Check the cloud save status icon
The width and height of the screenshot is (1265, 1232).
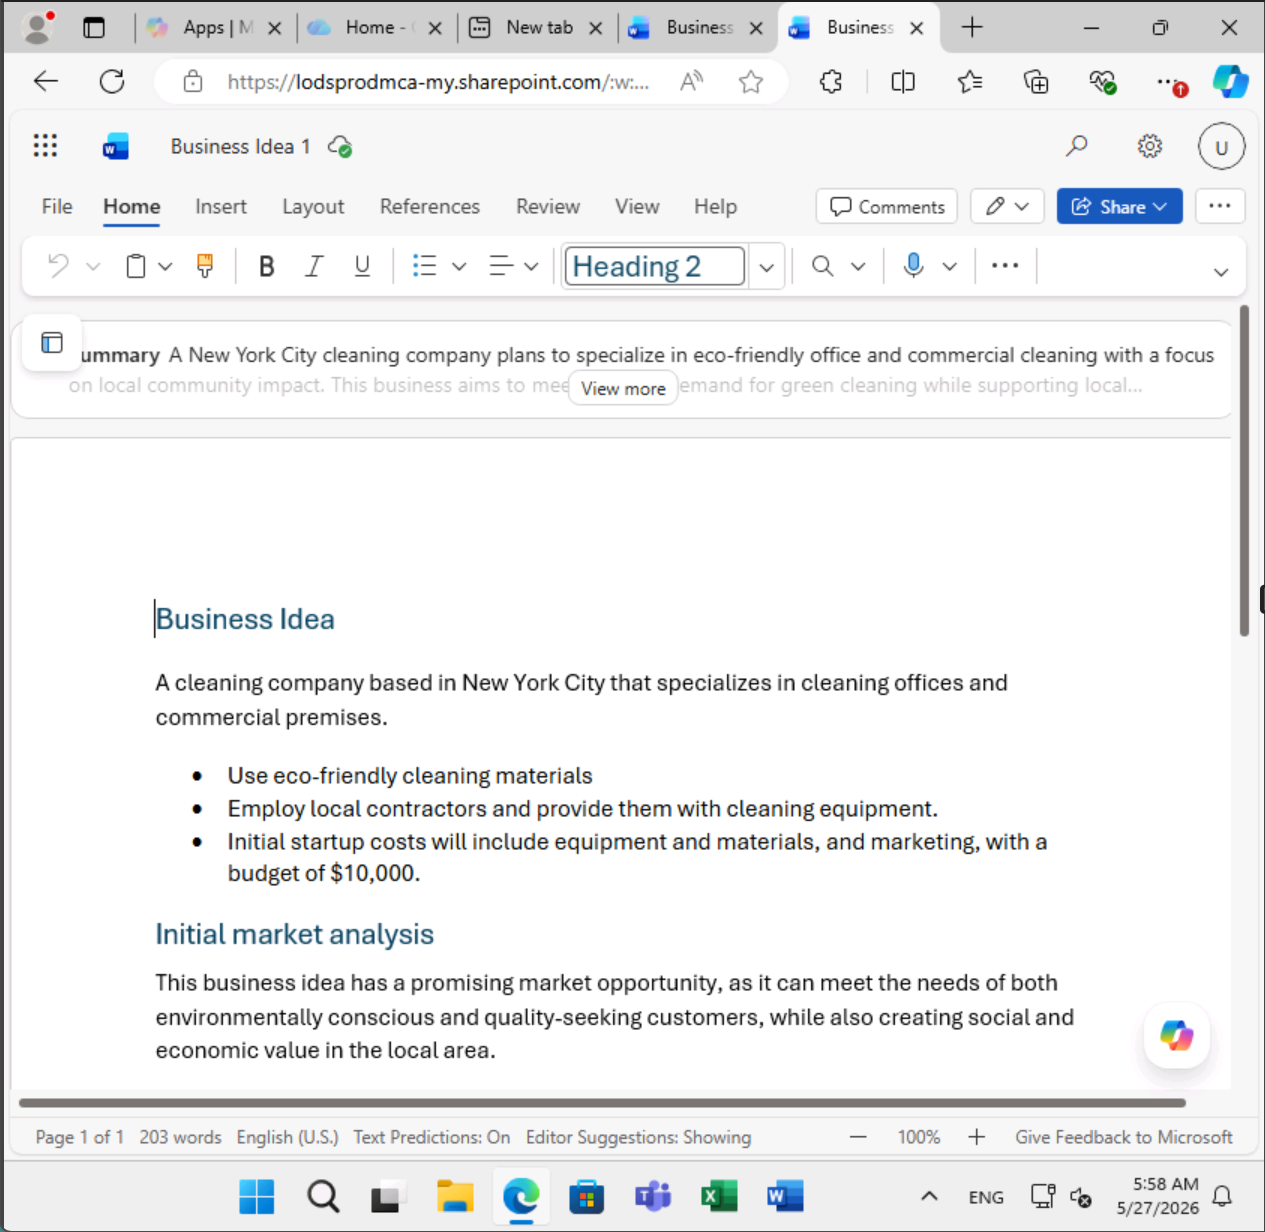click(340, 147)
